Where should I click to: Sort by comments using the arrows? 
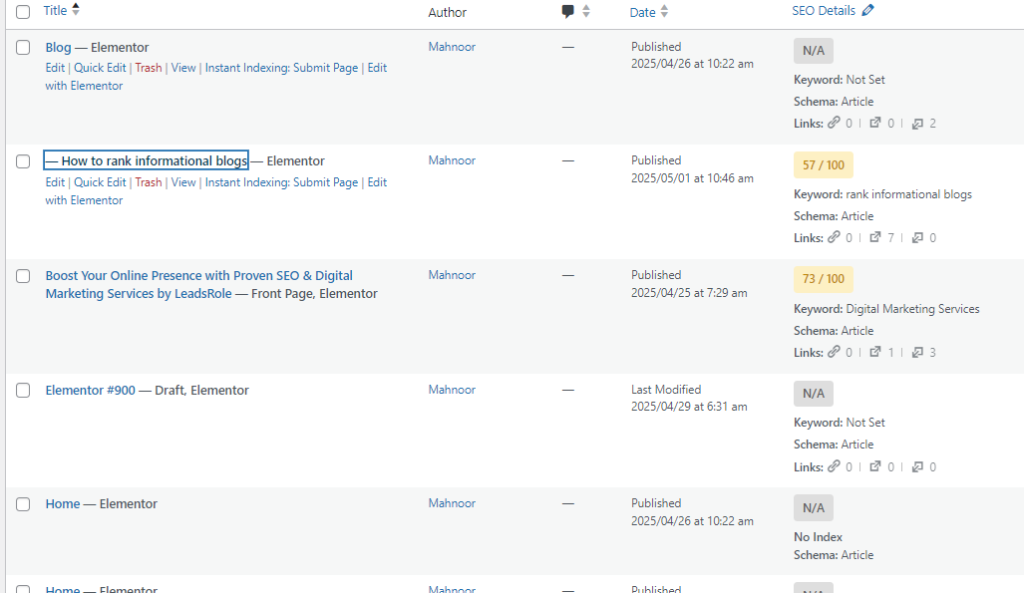pyautogui.click(x=586, y=12)
